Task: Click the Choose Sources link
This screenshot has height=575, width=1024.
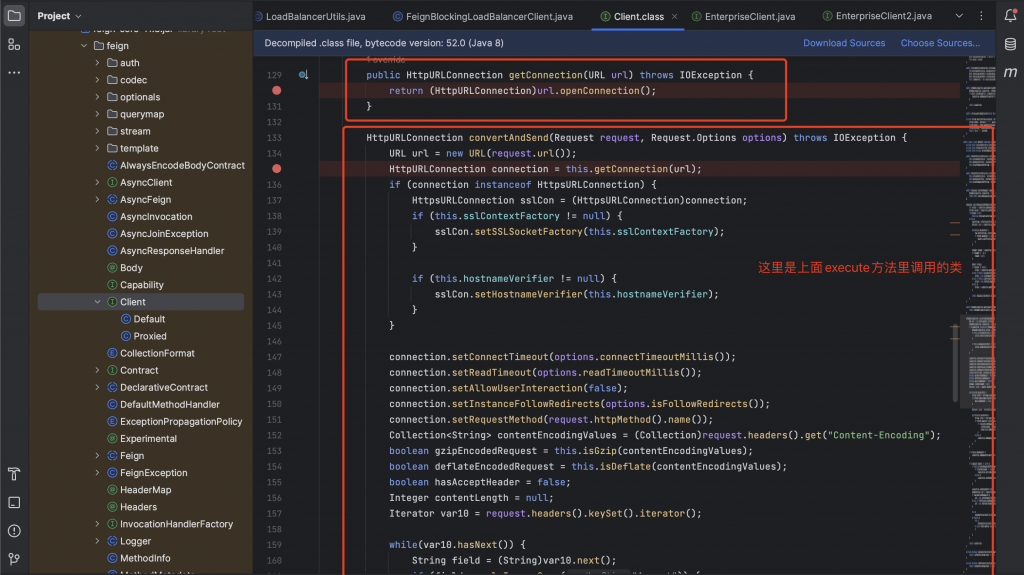Action: pyautogui.click(x=940, y=43)
